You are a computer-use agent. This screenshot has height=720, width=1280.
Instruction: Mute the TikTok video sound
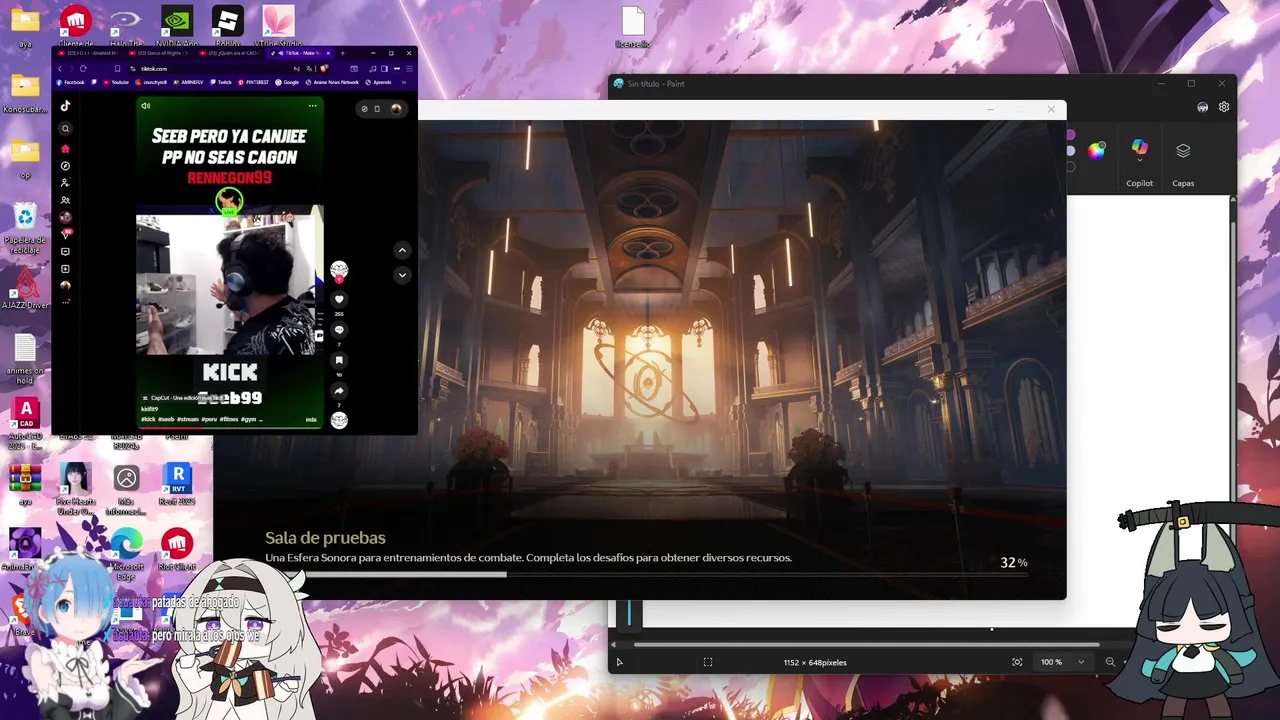pos(146,106)
